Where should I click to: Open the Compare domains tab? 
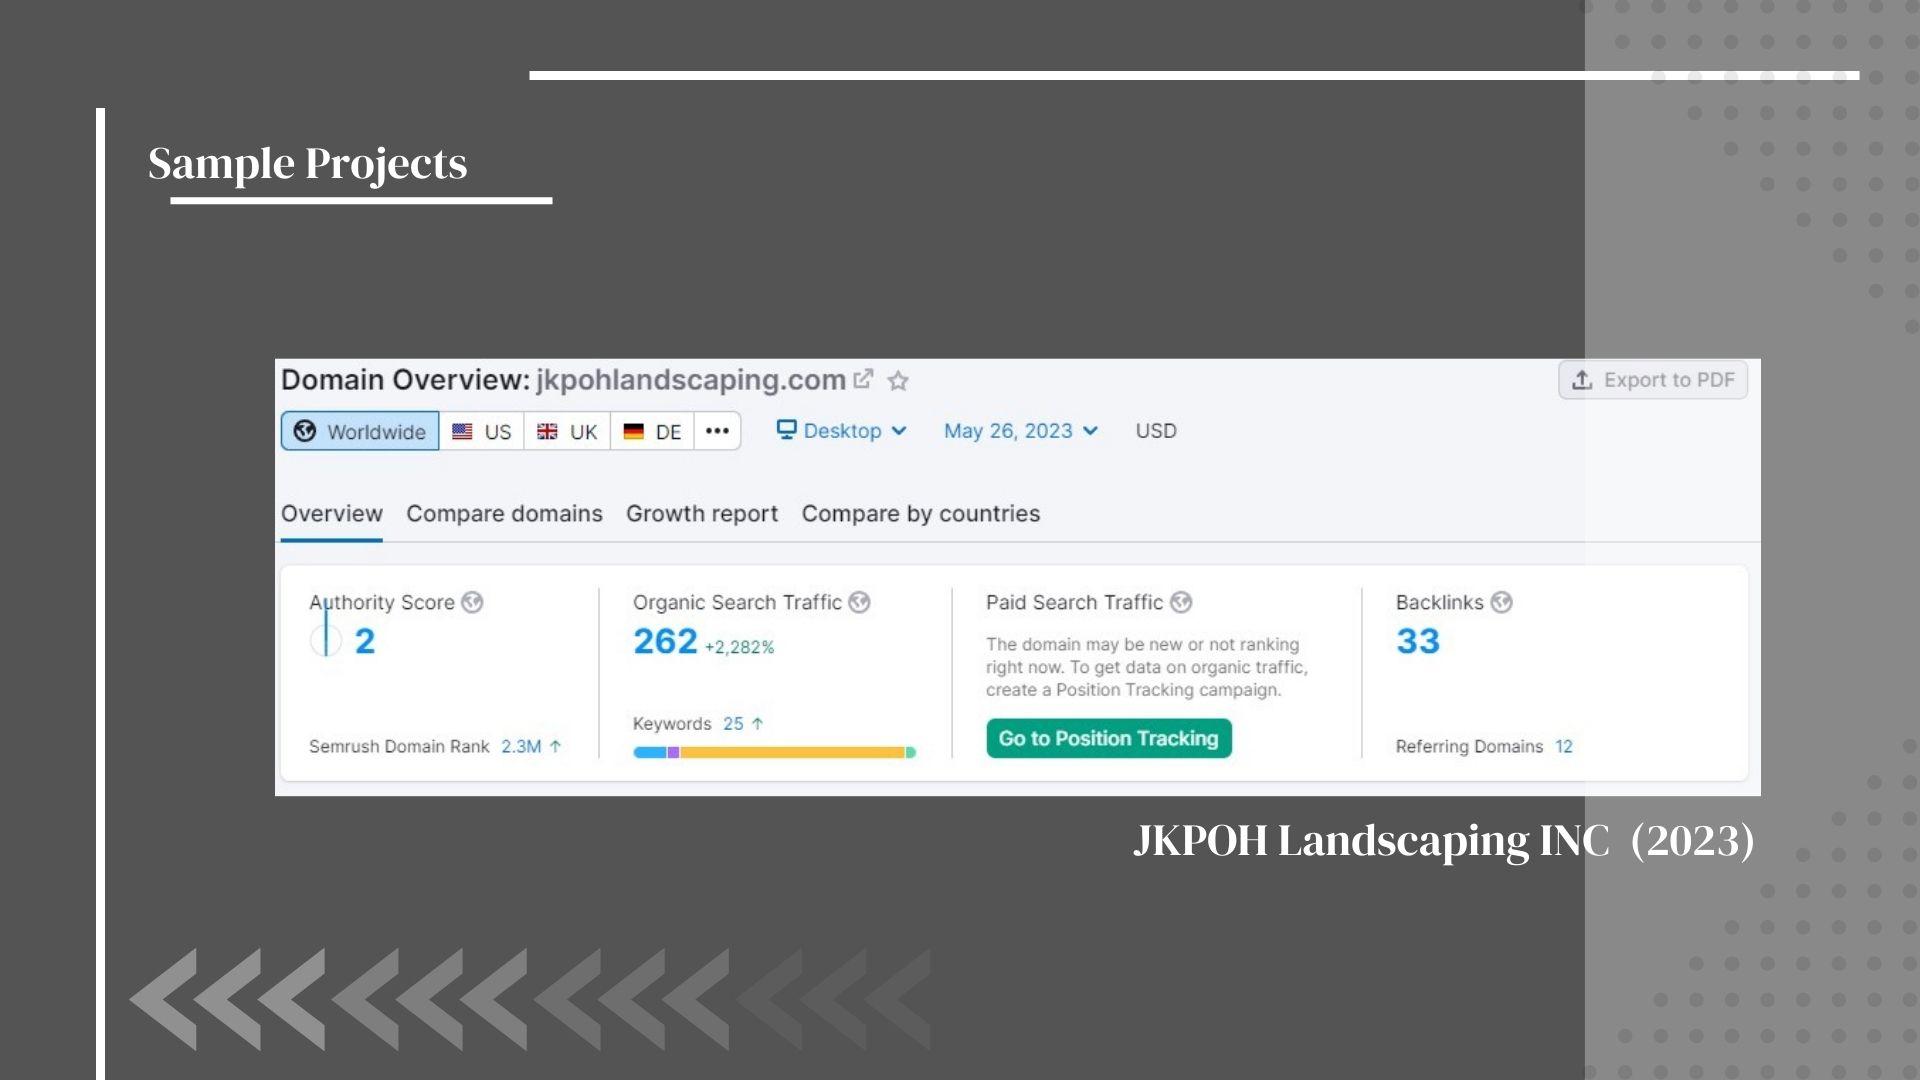504,514
